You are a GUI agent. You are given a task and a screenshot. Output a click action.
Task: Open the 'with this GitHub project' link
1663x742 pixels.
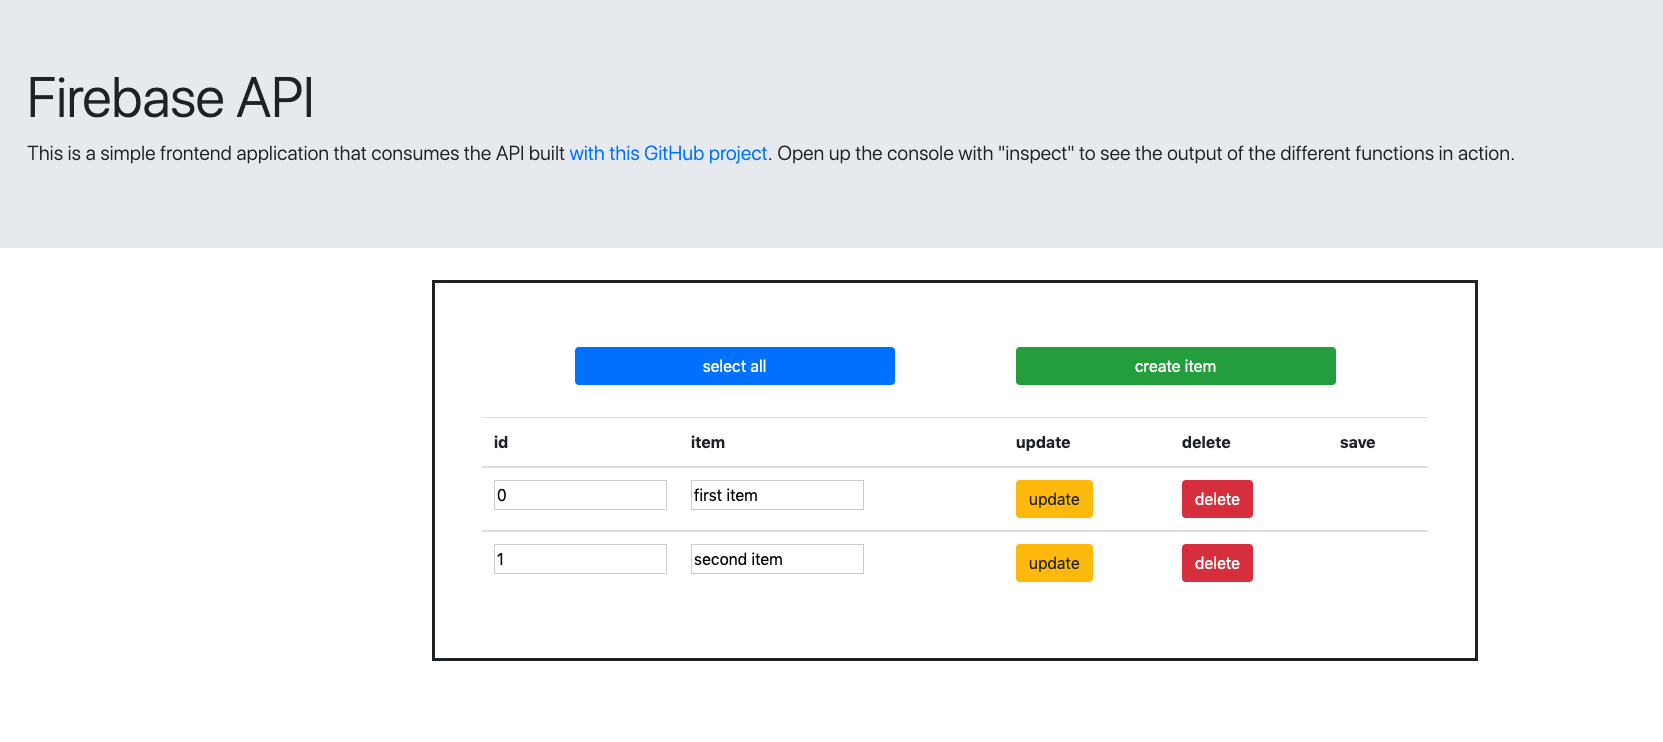click(x=668, y=153)
